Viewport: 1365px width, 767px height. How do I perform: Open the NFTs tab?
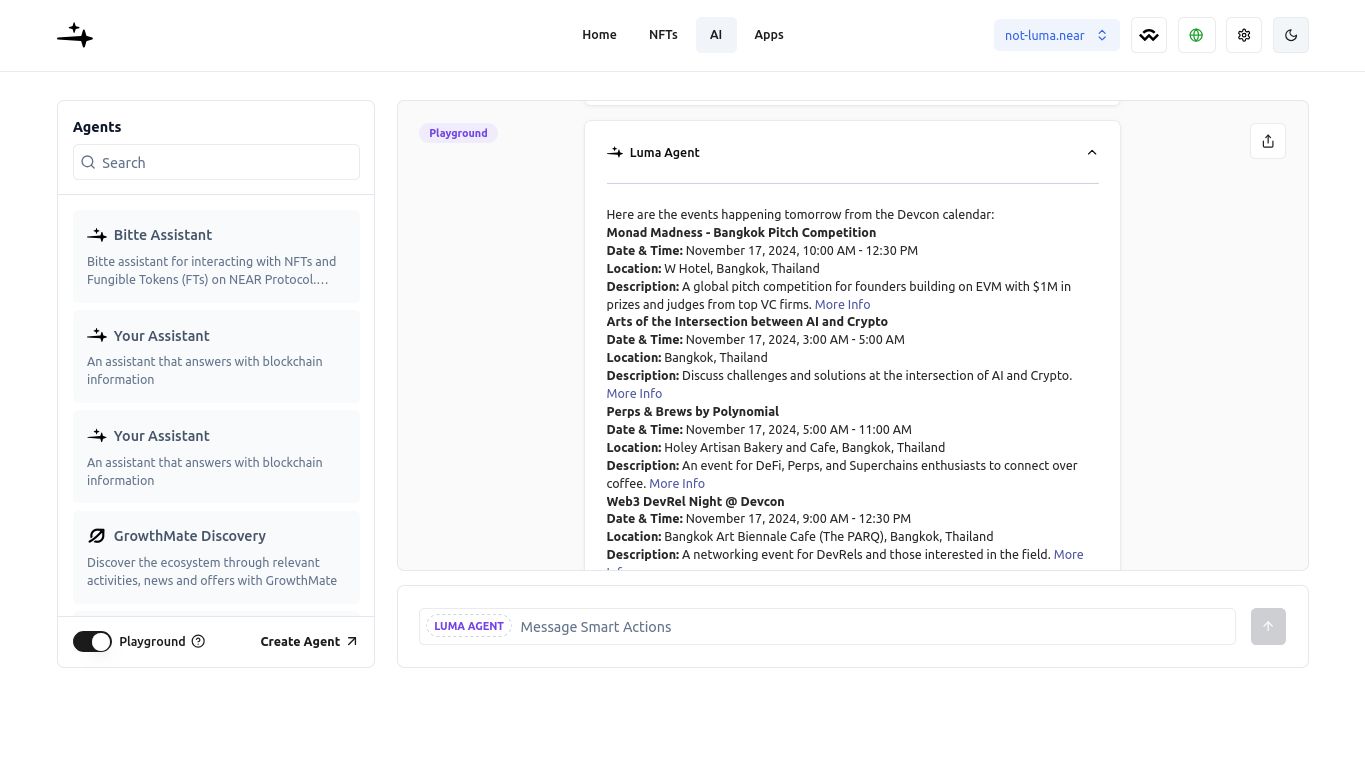click(663, 34)
